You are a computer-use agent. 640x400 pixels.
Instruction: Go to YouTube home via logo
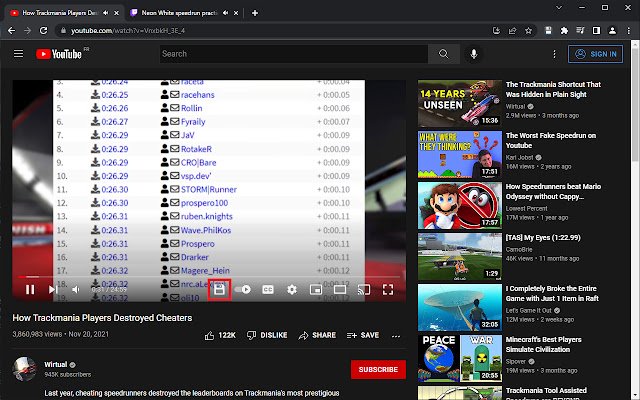point(59,54)
